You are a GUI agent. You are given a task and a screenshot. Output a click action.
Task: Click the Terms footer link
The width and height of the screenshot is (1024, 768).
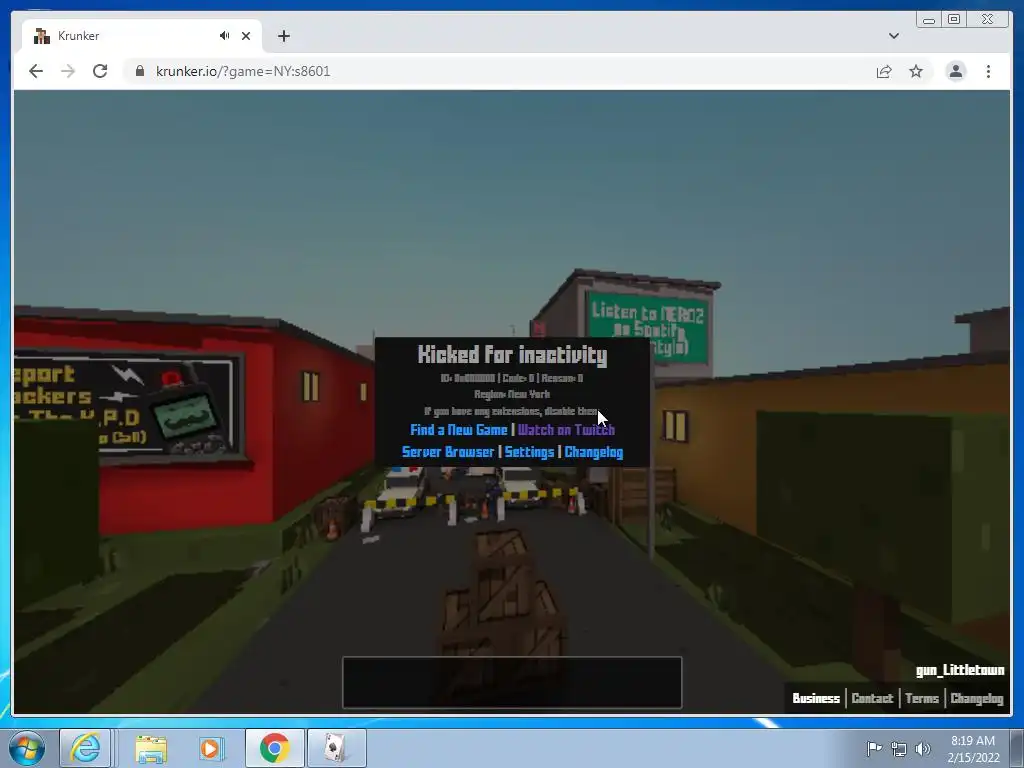point(921,698)
